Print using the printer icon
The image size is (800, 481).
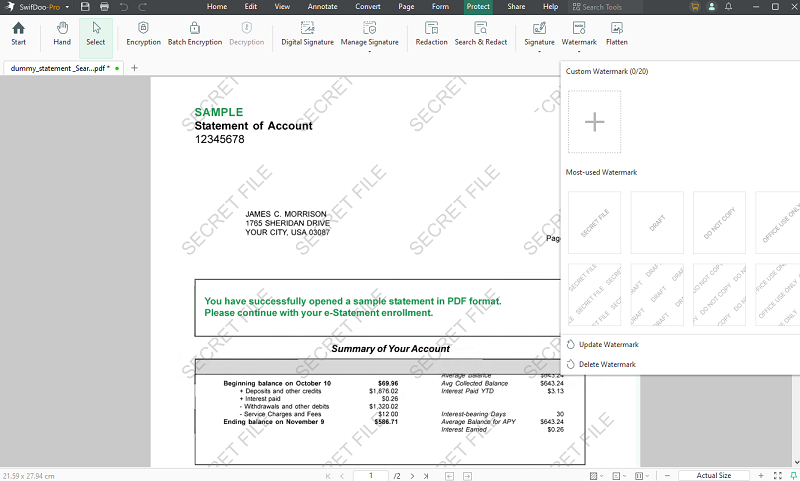tap(104, 7)
